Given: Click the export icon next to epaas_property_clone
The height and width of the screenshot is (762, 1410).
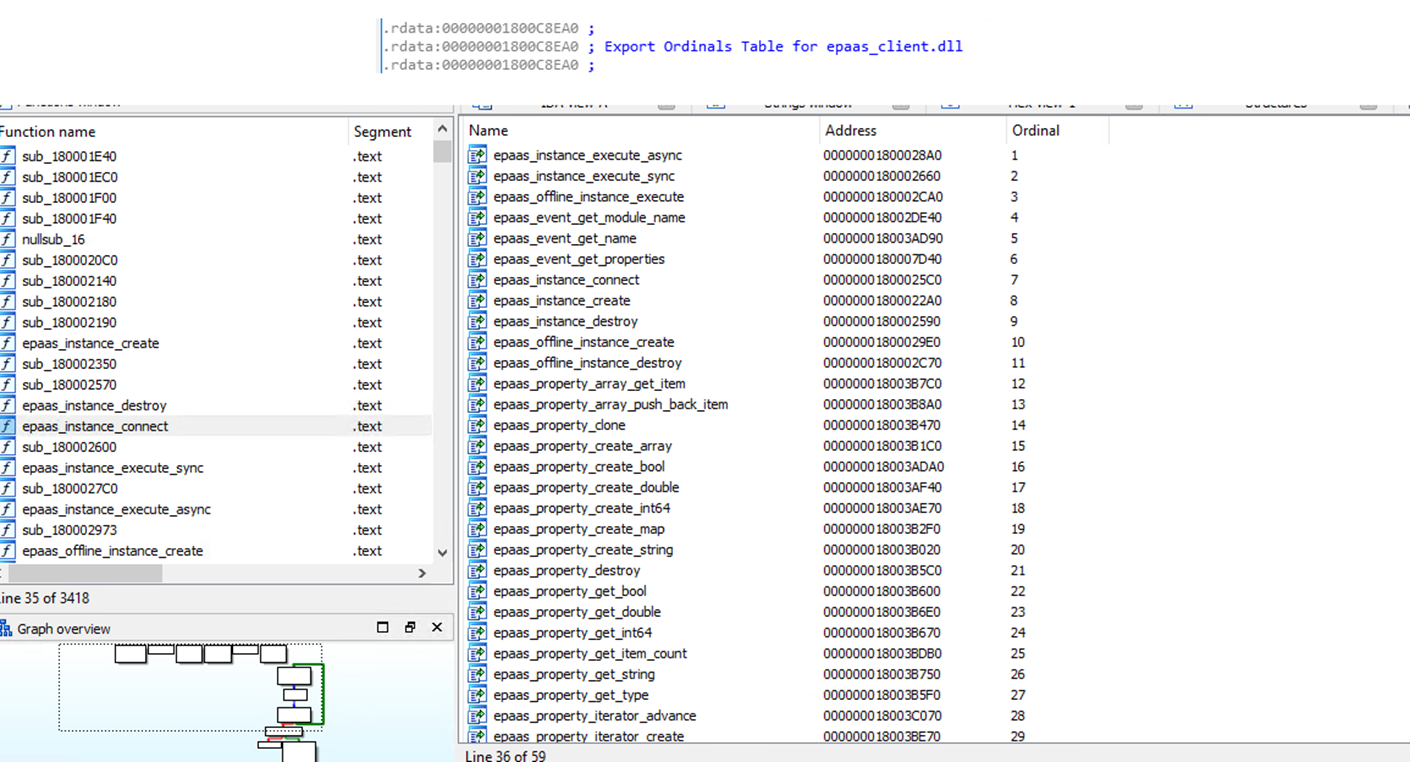Looking at the screenshot, I should coord(477,425).
